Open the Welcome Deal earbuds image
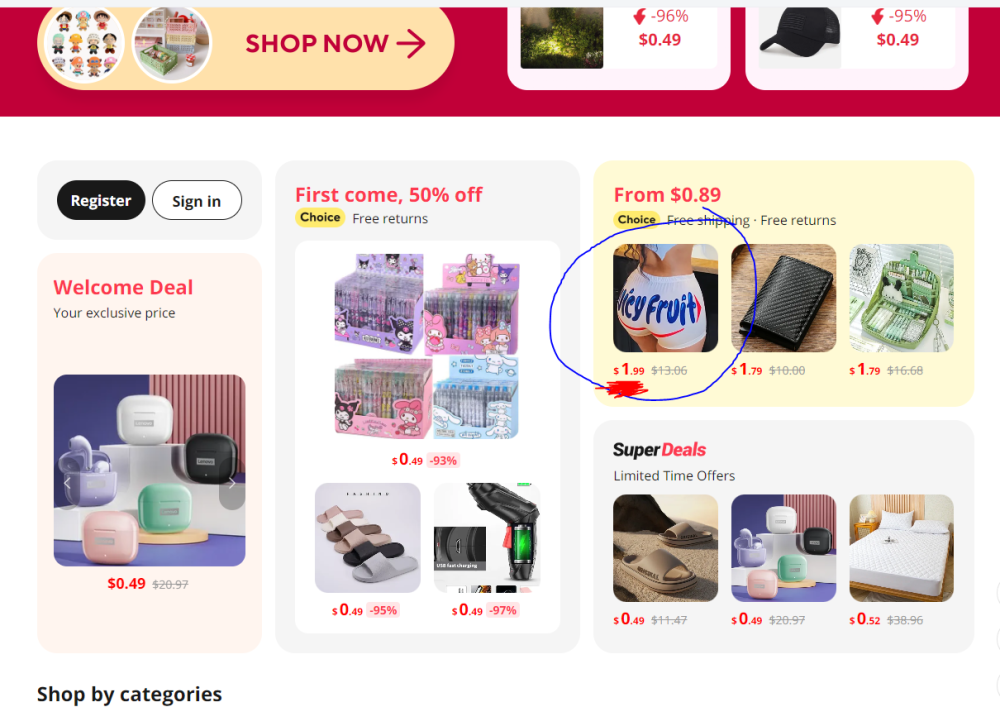The width and height of the screenshot is (1000, 726). tap(149, 470)
